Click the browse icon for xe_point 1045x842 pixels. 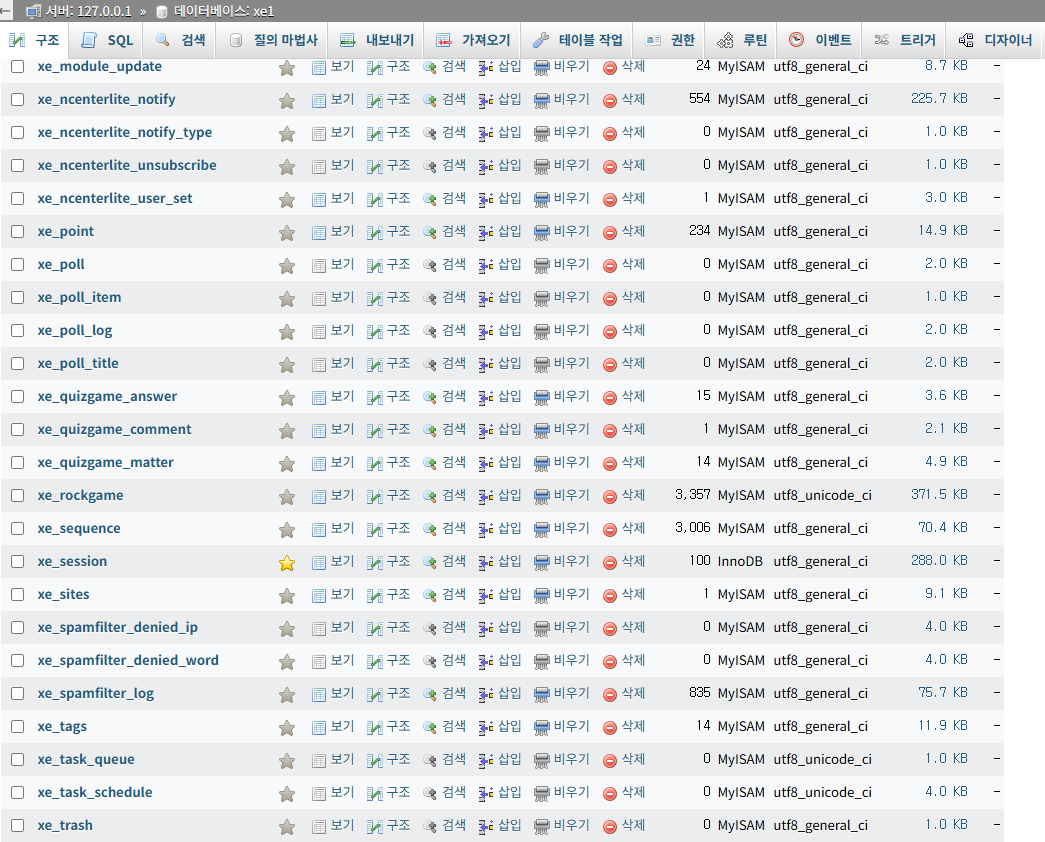coord(319,232)
